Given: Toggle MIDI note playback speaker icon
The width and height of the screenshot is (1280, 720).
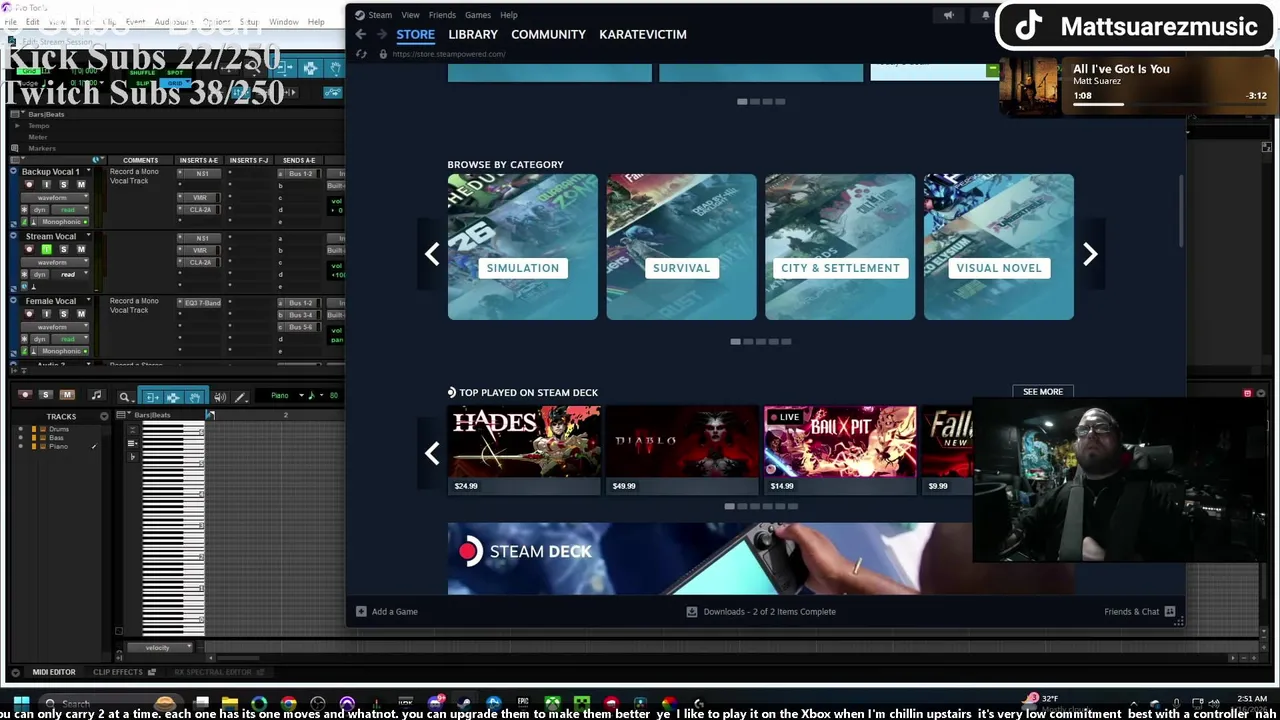Looking at the screenshot, I should (220, 397).
